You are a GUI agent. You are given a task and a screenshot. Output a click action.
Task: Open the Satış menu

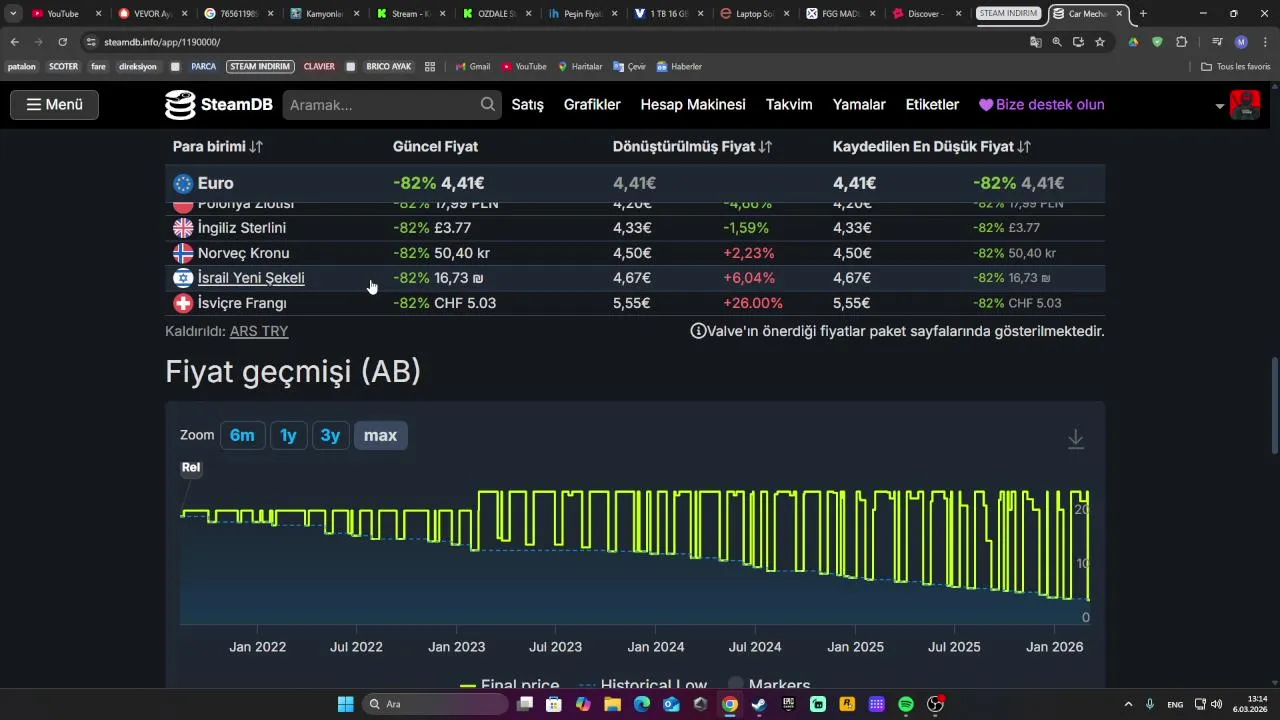click(528, 105)
